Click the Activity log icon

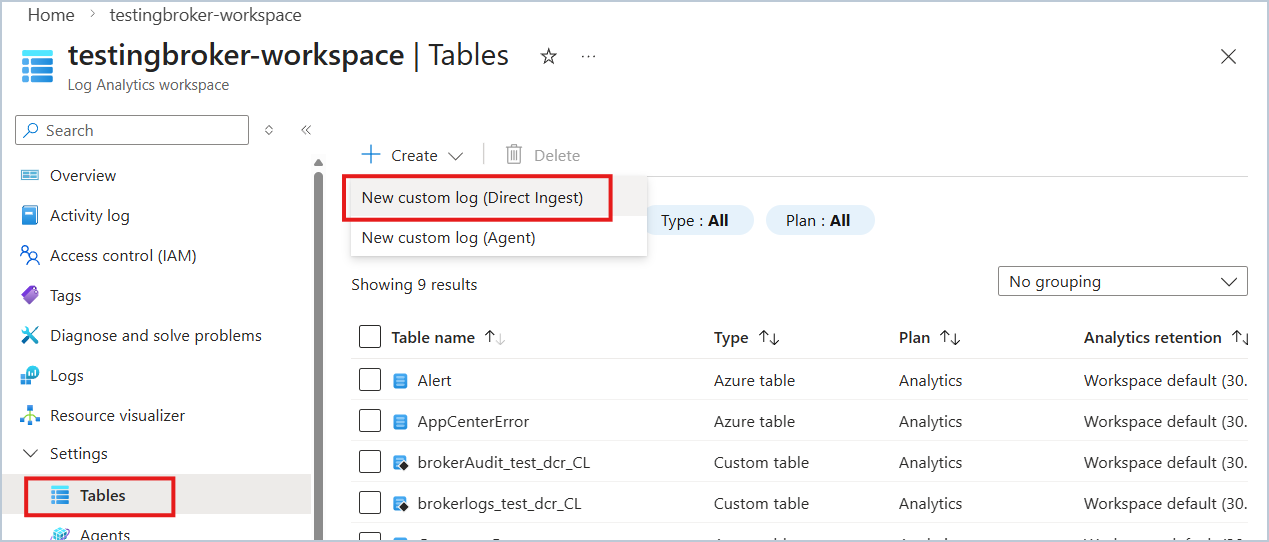(30, 215)
